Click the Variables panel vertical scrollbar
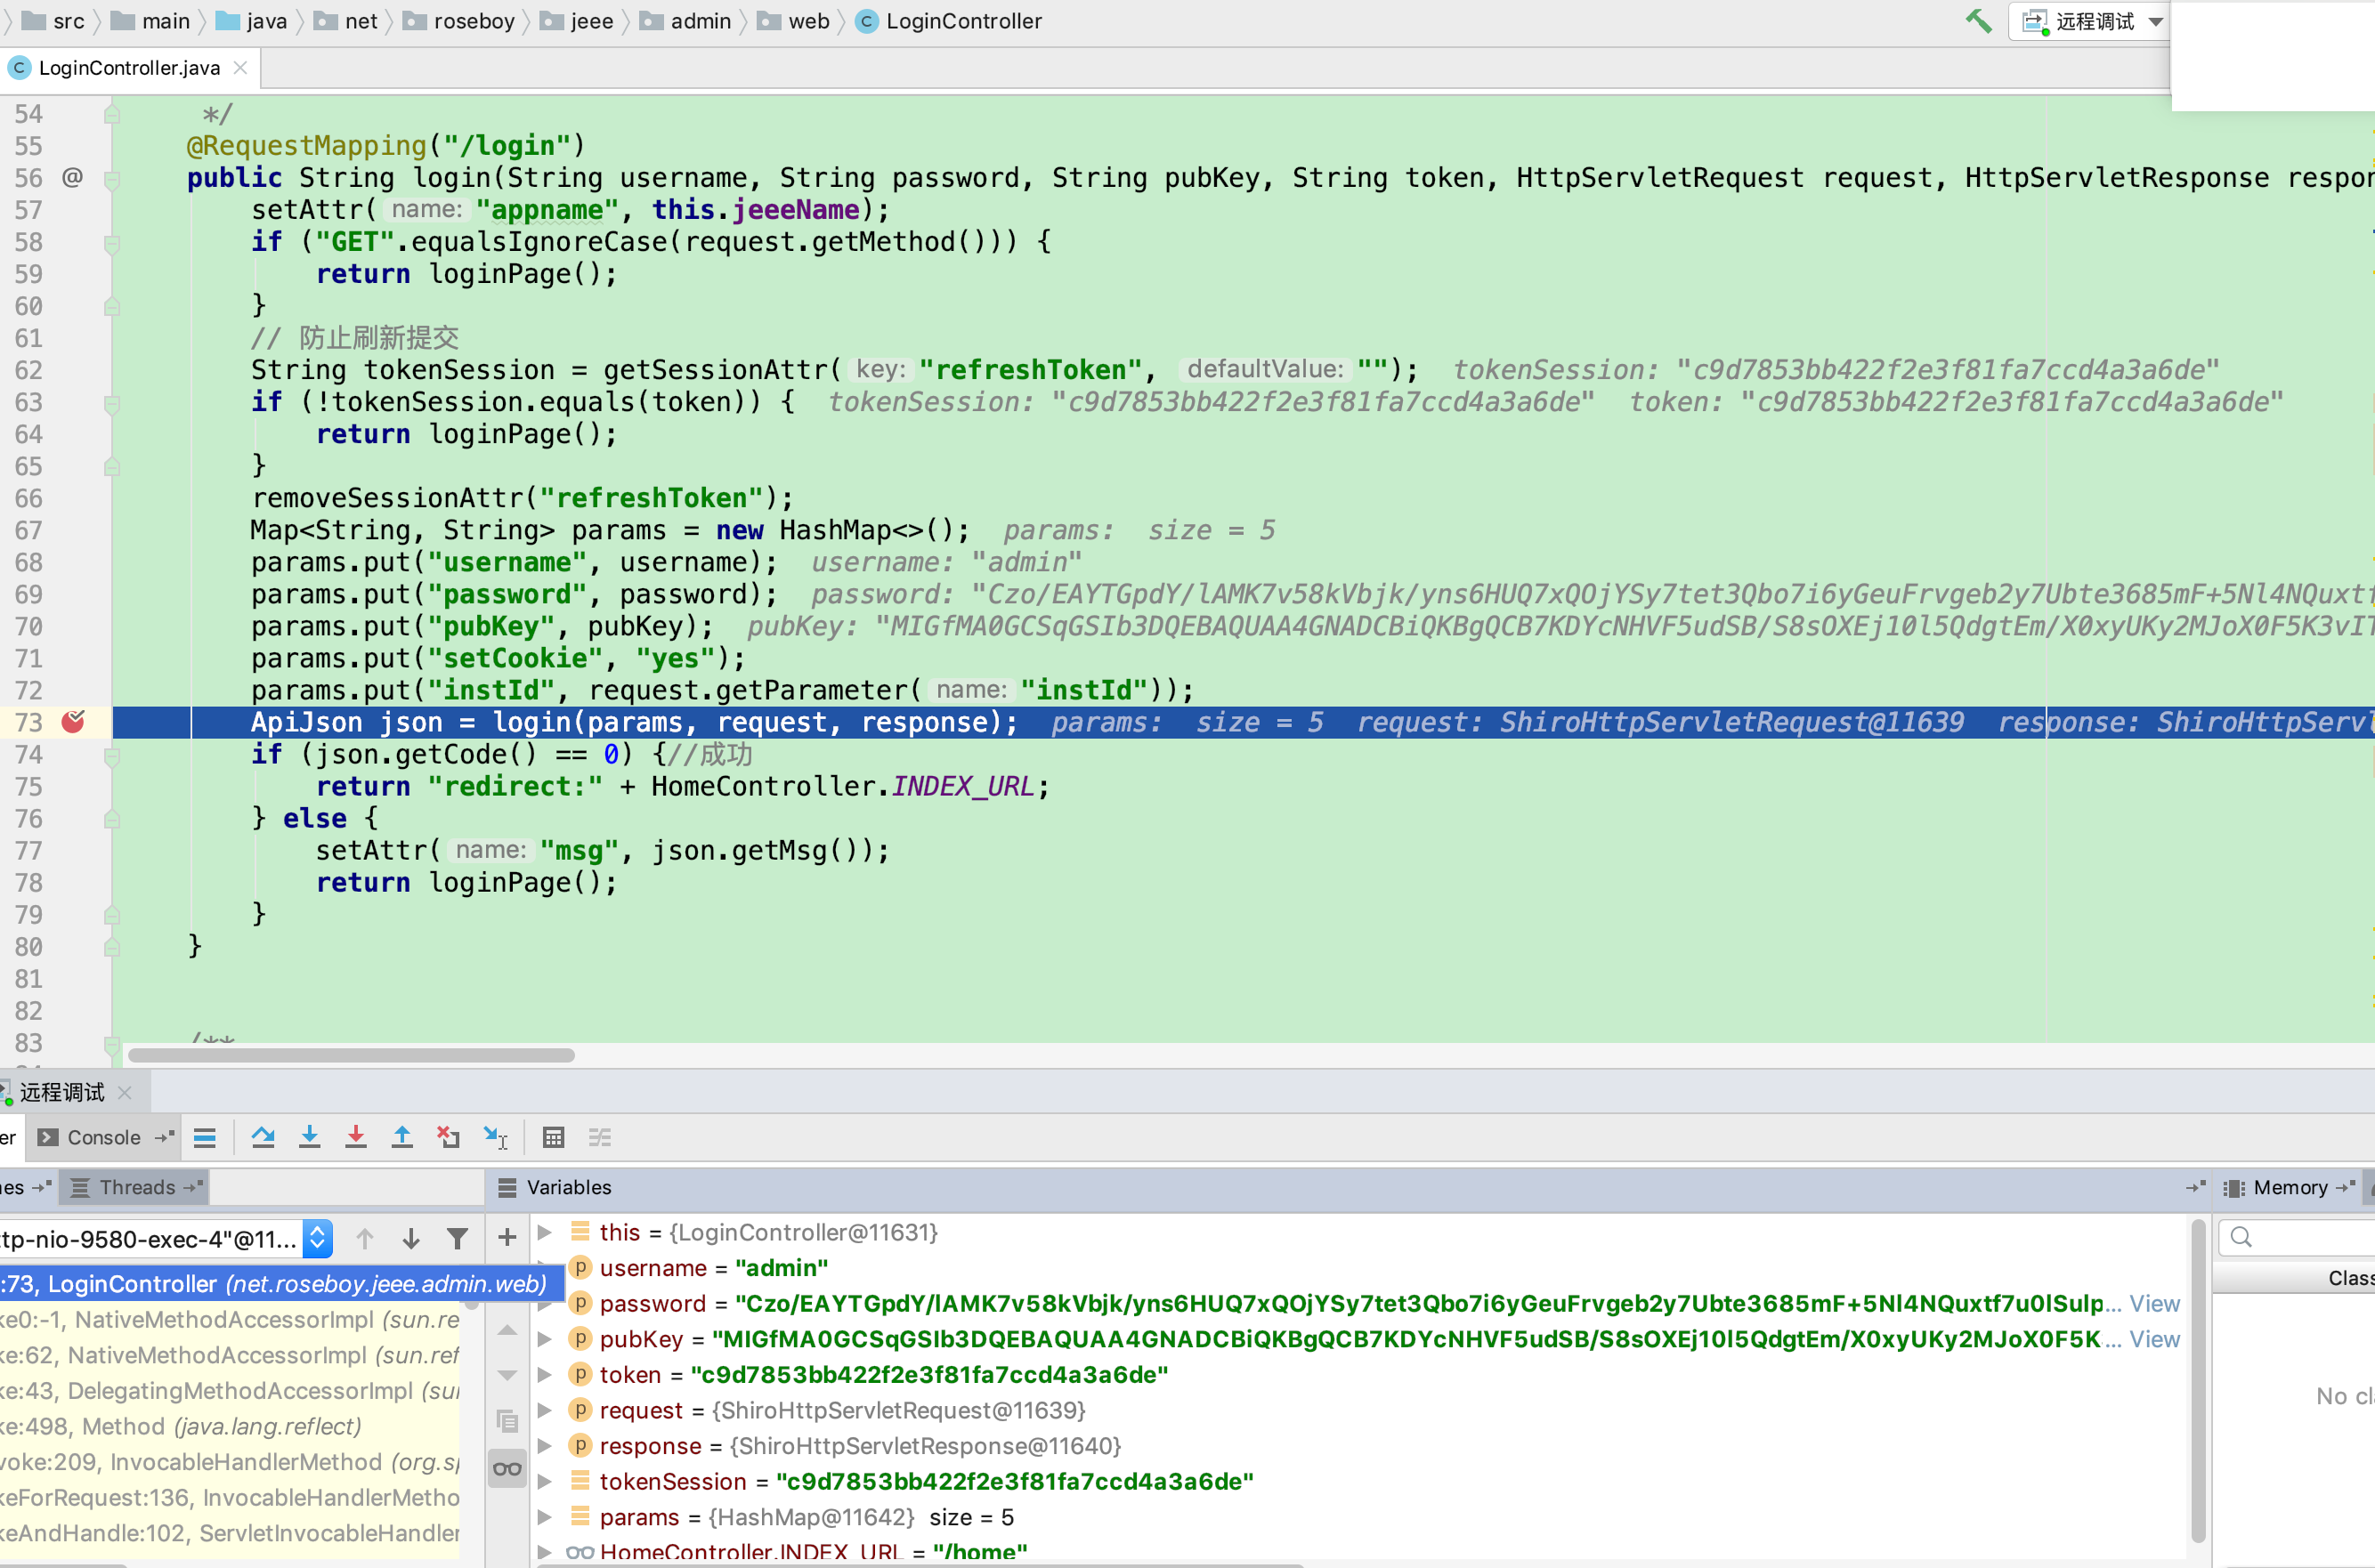Screen dimensions: 2375x1568 (2198, 1380)
